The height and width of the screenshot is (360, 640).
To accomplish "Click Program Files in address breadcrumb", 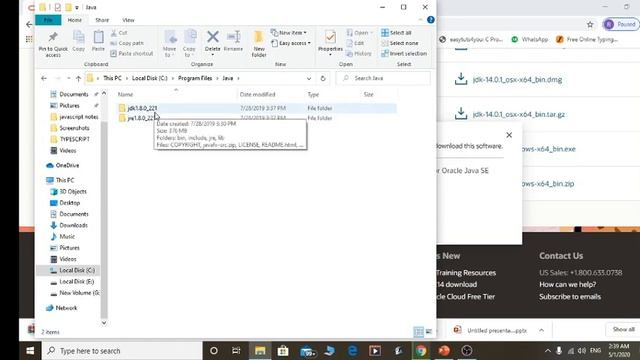I will coord(195,78).
